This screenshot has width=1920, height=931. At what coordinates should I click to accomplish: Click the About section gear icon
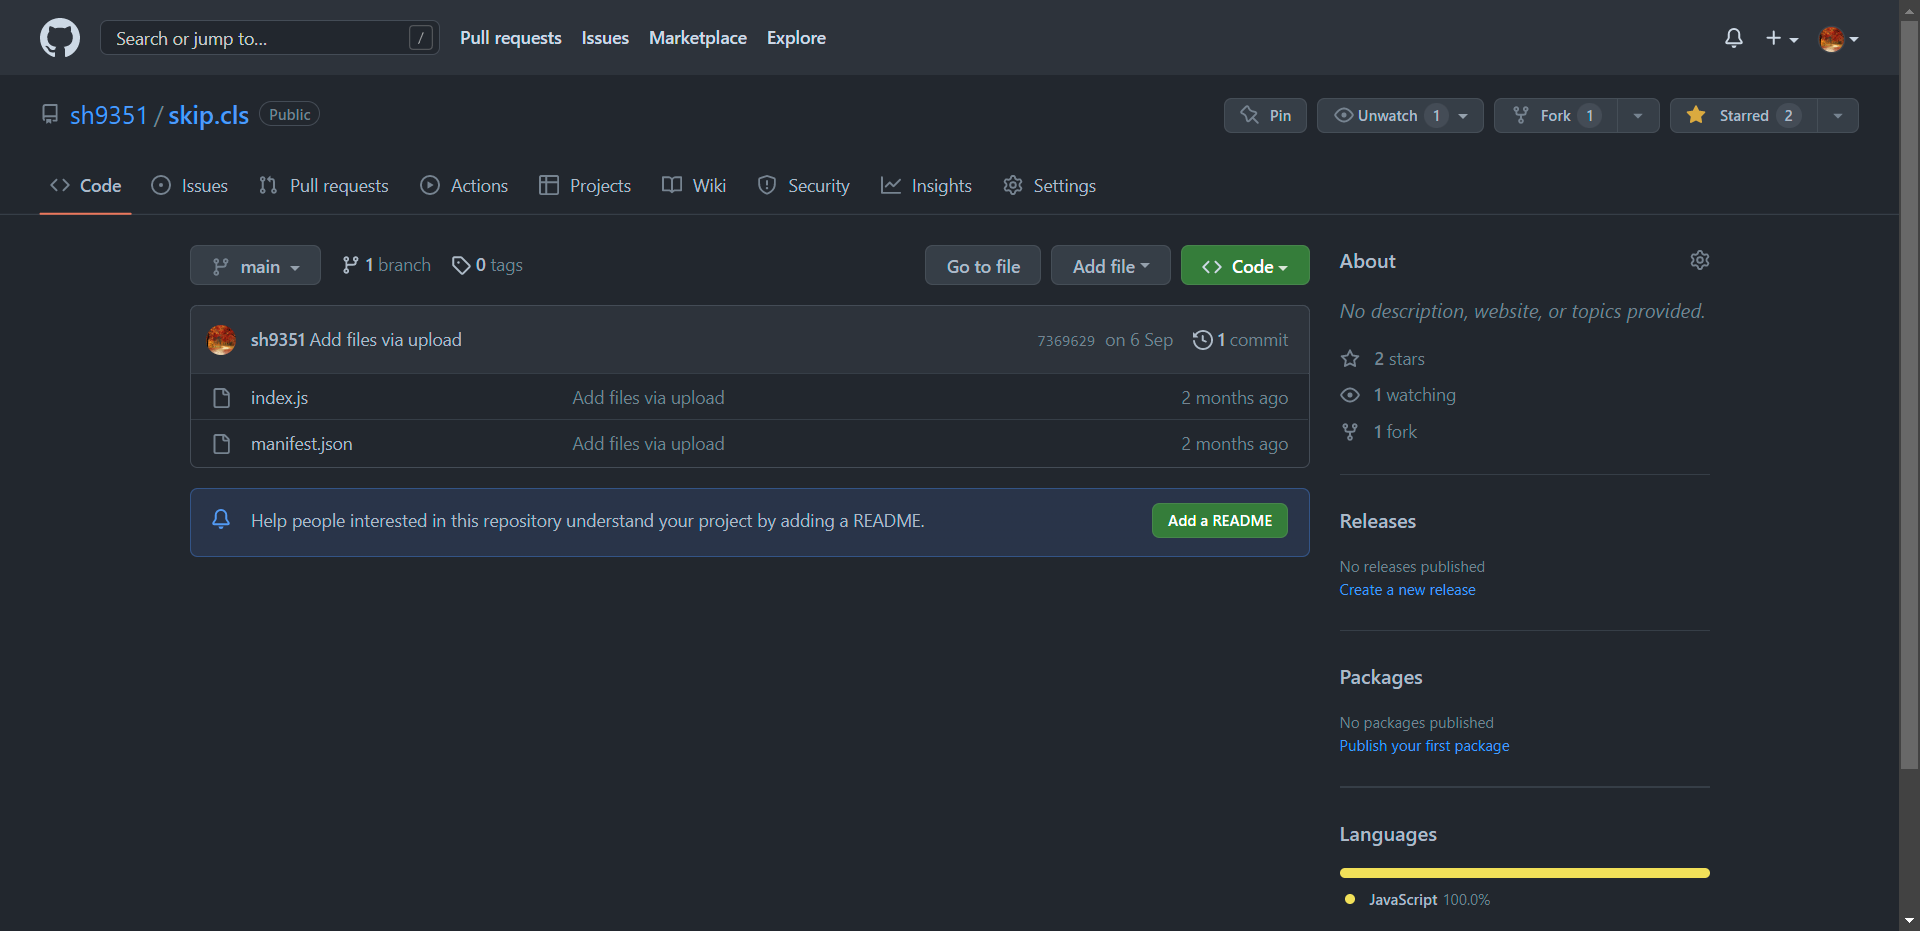[1699, 260]
